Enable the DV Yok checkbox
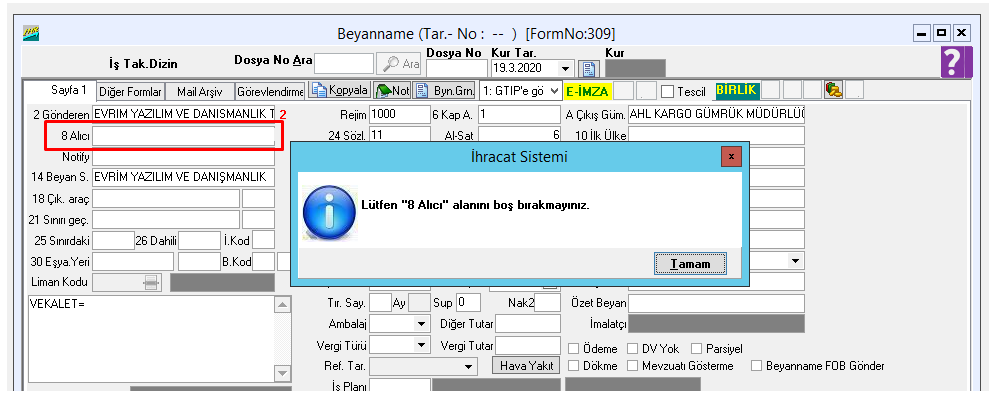 click(x=634, y=349)
